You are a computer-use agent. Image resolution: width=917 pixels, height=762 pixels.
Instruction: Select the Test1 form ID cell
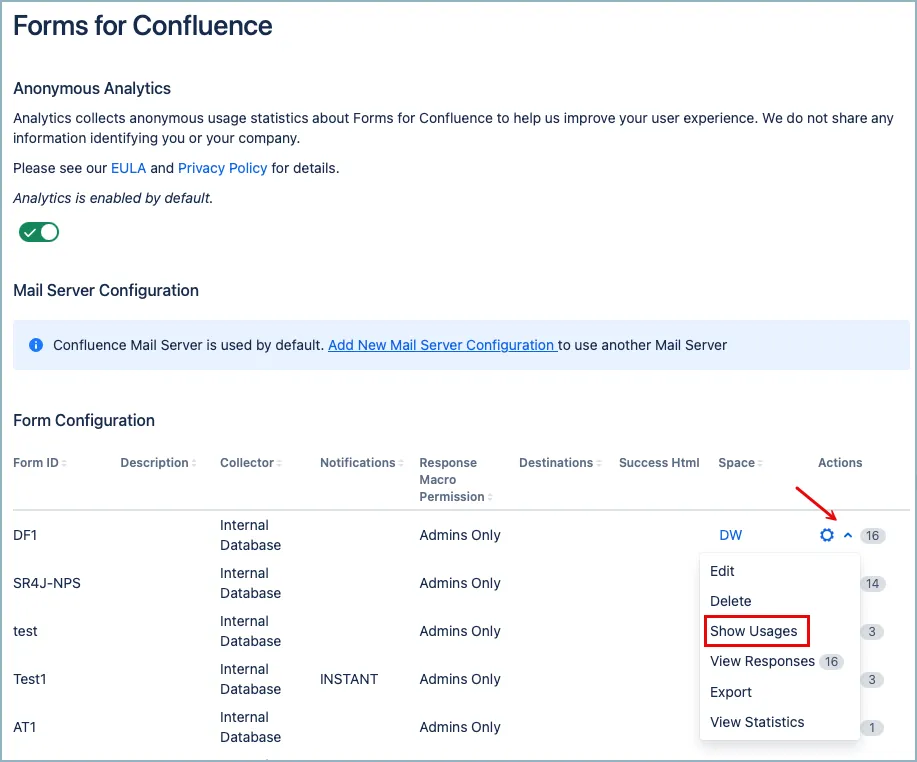(x=30, y=679)
